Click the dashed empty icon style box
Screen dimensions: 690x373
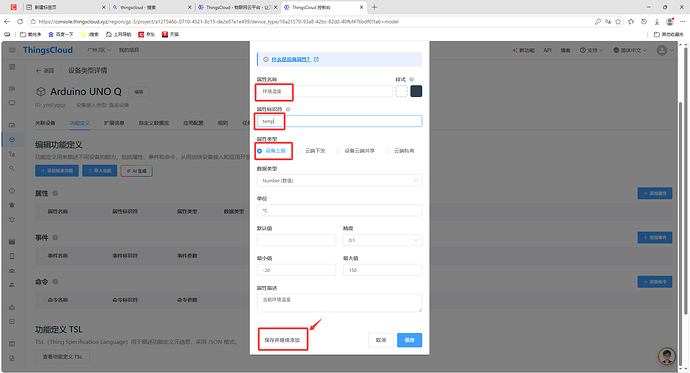click(401, 91)
